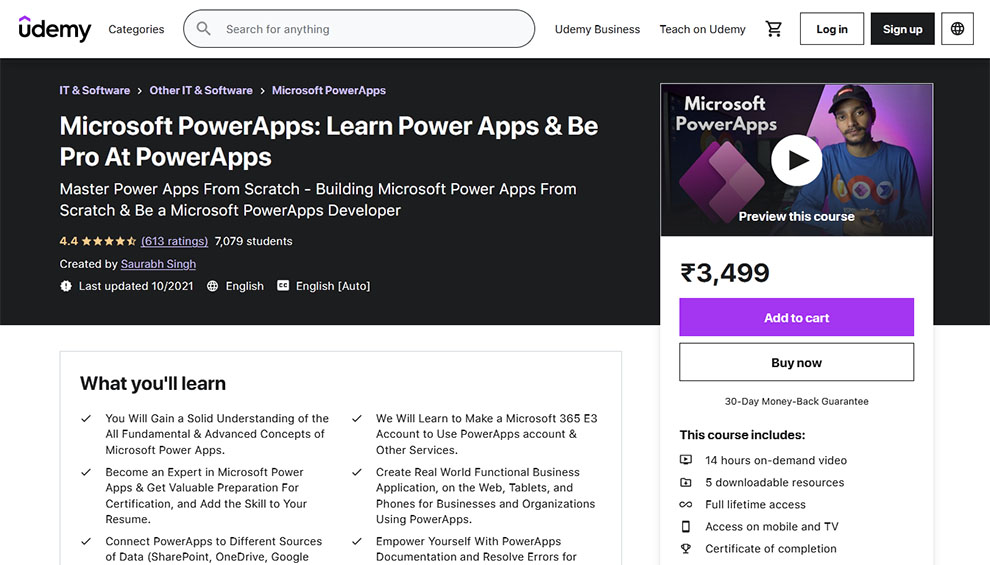Click the Buy now button
The height and width of the screenshot is (565, 990).
796,362
